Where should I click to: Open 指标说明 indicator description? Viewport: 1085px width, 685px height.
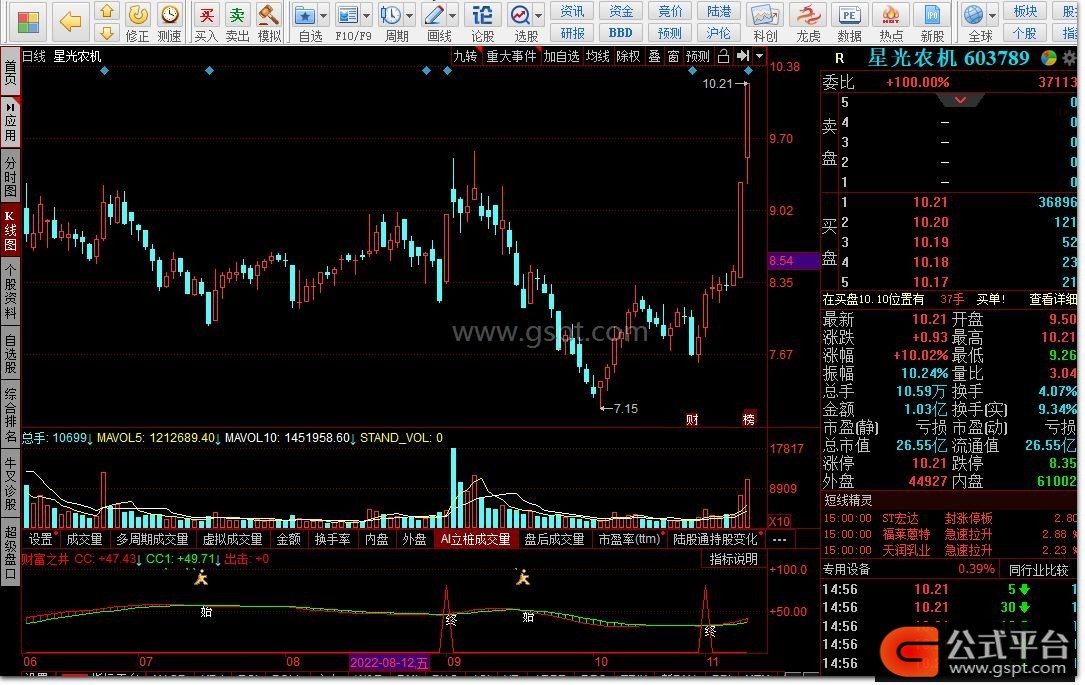(x=733, y=559)
